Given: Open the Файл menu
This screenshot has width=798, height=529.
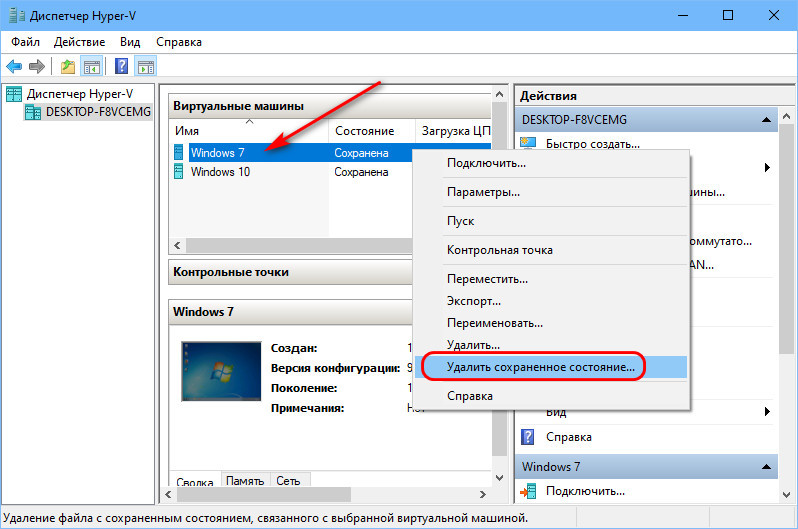Looking at the screenshot, I should [26, 42].
